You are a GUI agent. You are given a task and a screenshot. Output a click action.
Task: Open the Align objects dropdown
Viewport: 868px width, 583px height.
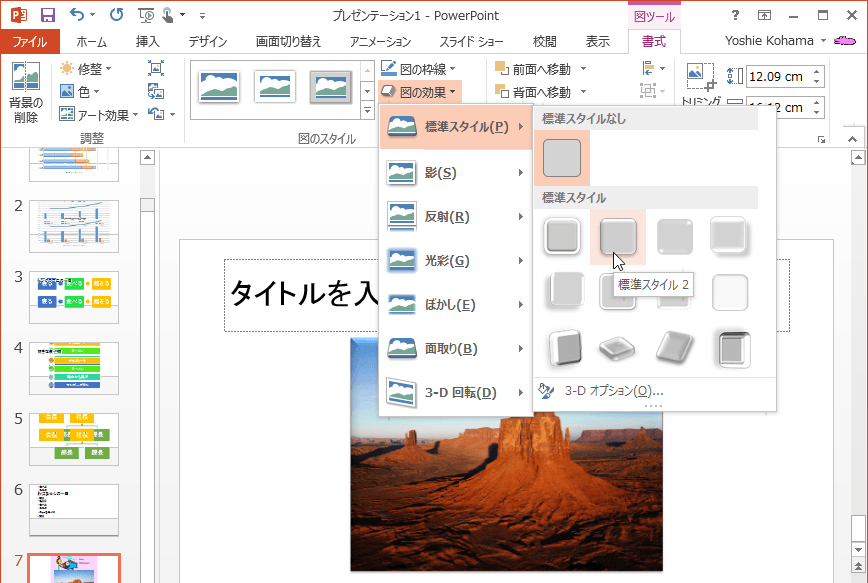tap(654, 68)
